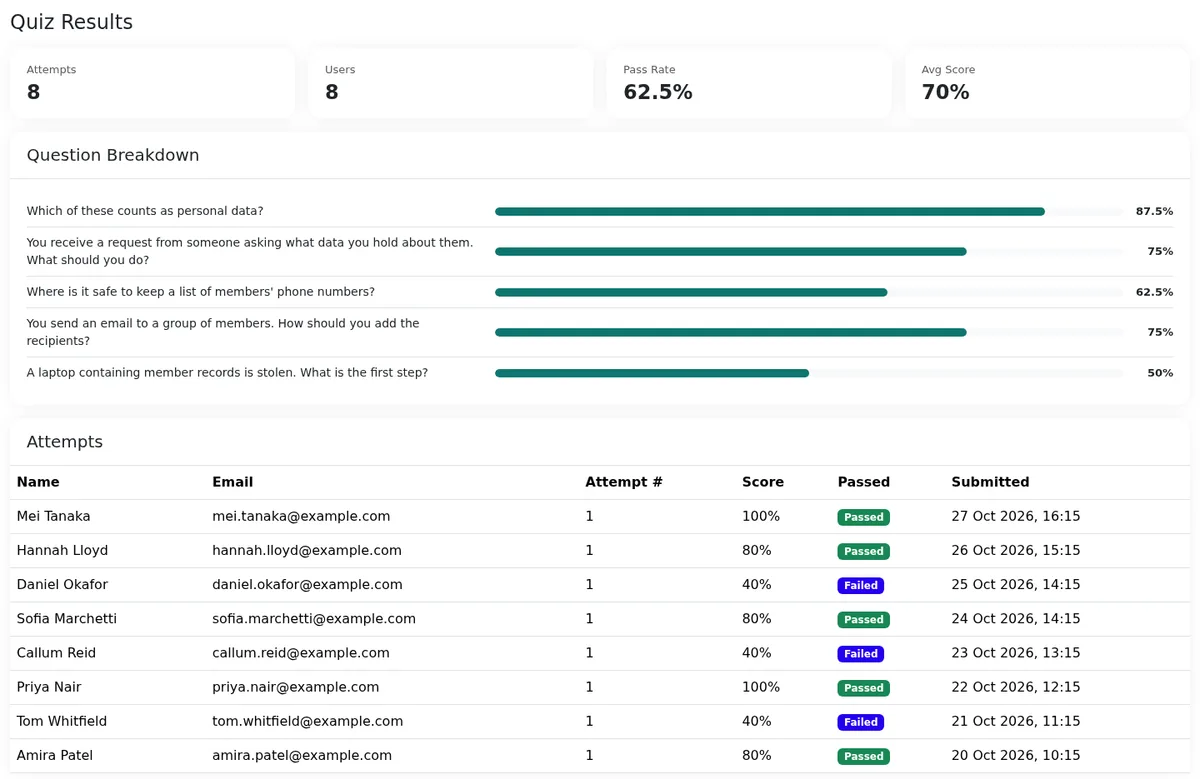Click the Question Breakdown section heading
1200x779 pixels.
113,155
